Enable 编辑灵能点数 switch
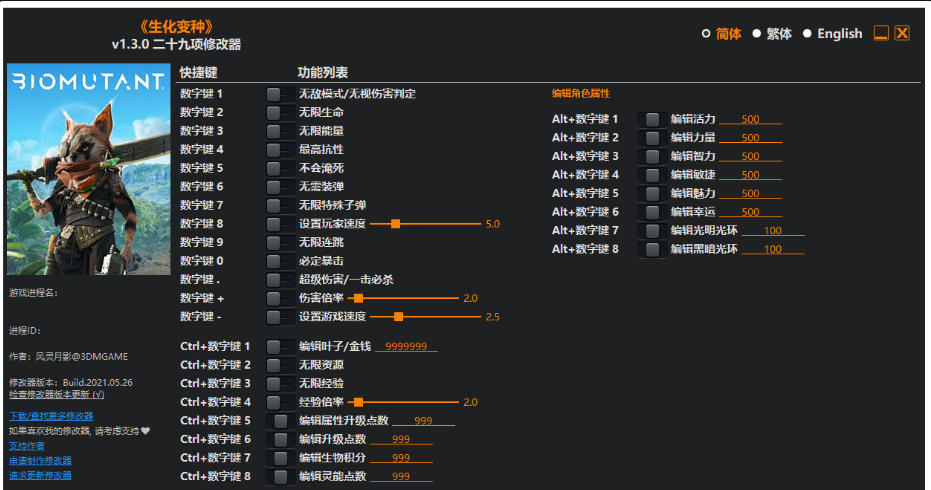This screenshot has width=931, height=490. coord(280,476)
